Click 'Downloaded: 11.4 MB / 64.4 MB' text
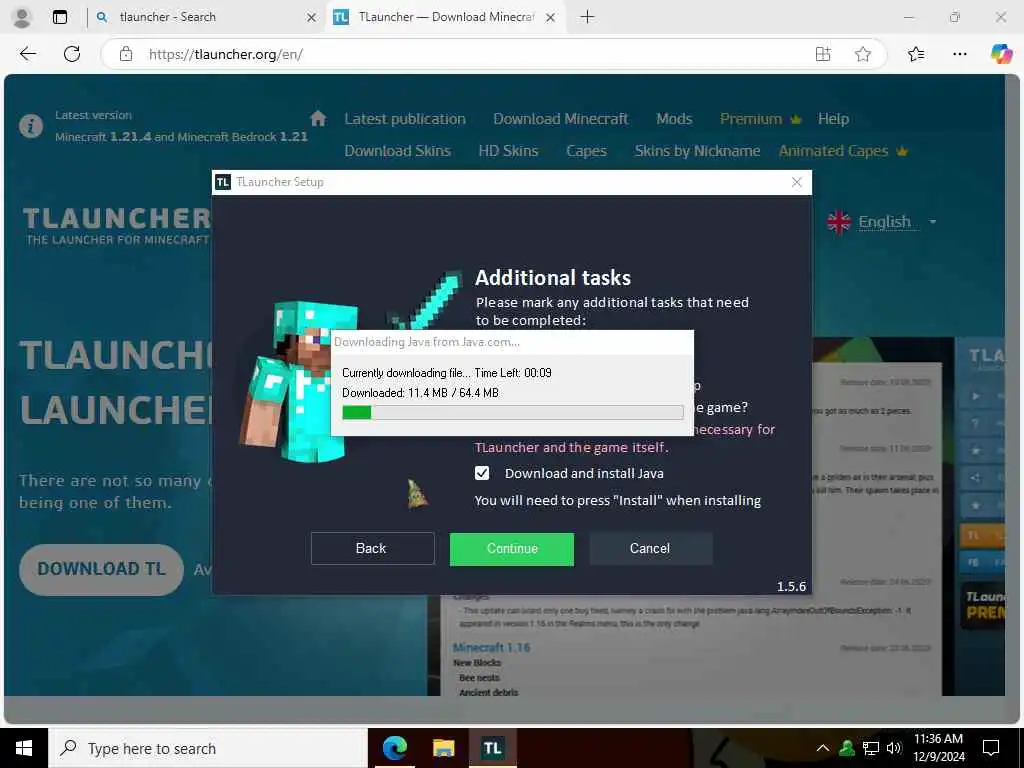 [x=420, y=393]
